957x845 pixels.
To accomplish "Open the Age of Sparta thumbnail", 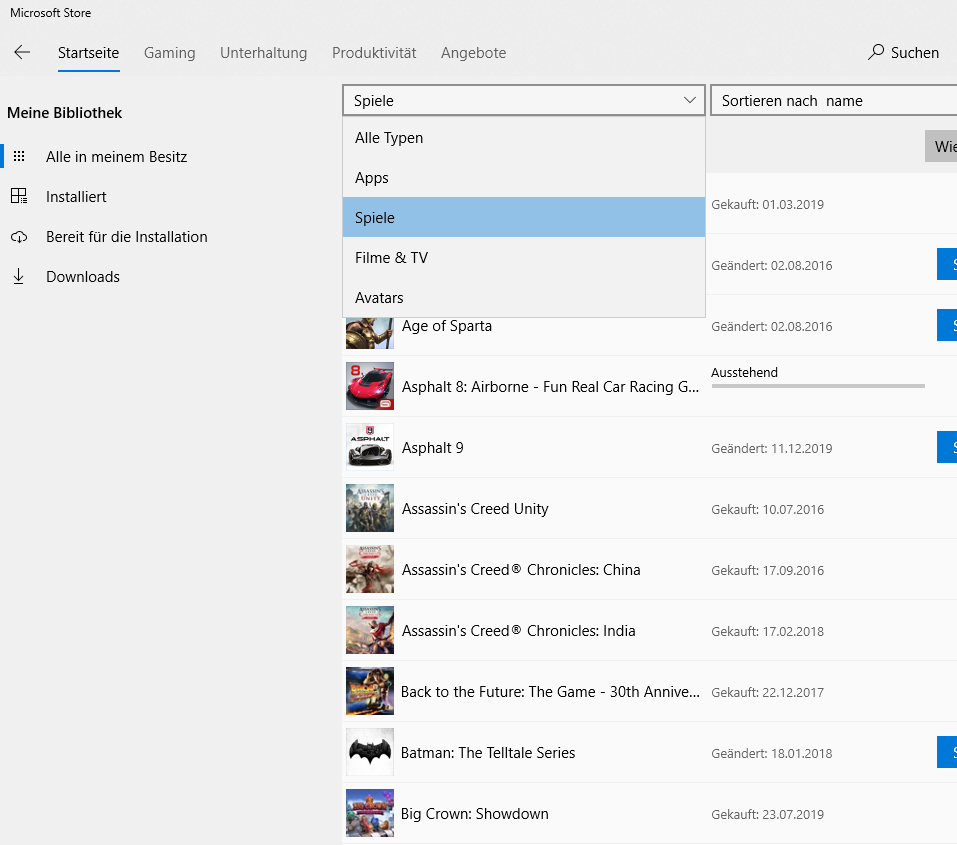I will click(370, 333).
